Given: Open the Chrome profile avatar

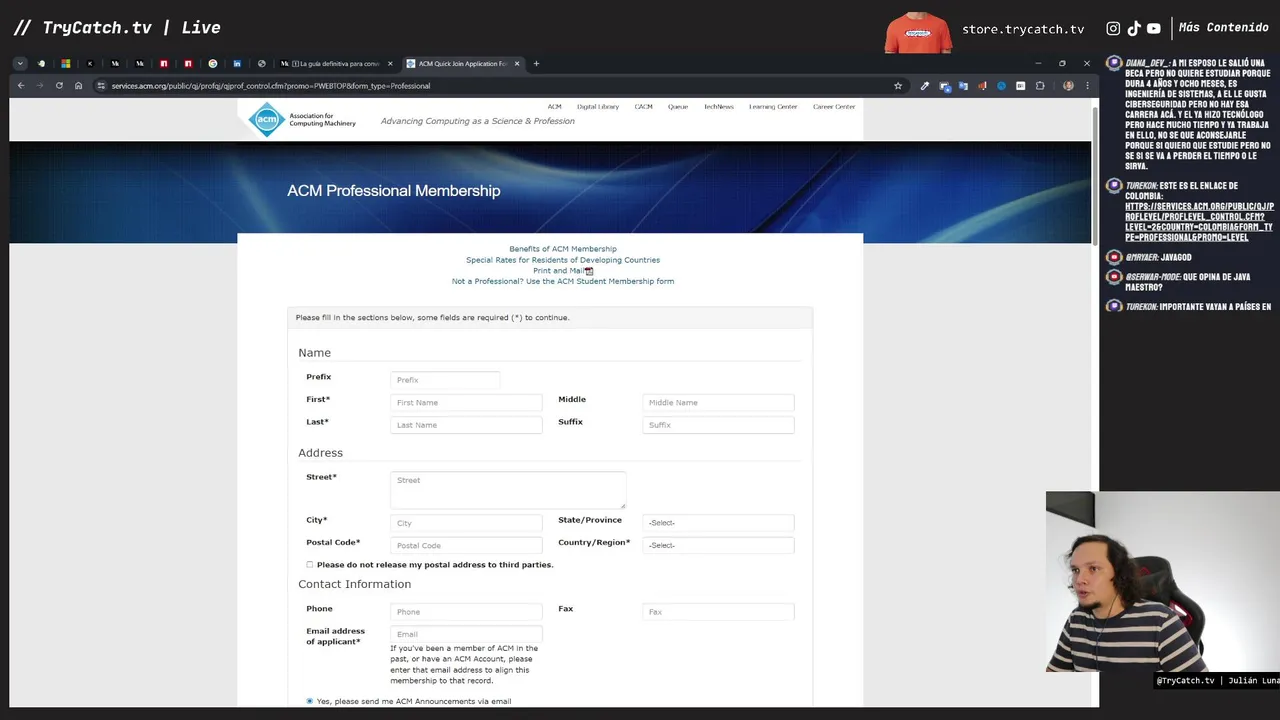Looking at the screenshot, I should pyautogui.click(x=1068, y=86).
